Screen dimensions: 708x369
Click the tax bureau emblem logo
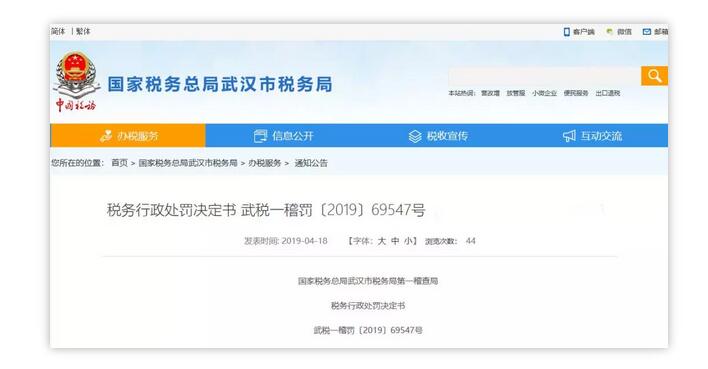tap(76, 74)
